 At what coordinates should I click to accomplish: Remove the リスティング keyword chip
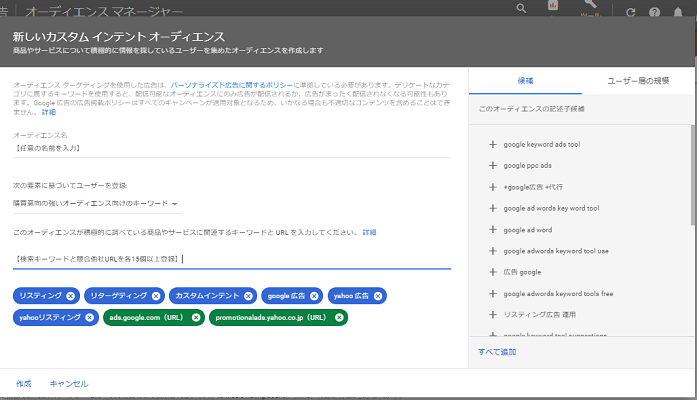pyautogui.click(x=71, y=296)
